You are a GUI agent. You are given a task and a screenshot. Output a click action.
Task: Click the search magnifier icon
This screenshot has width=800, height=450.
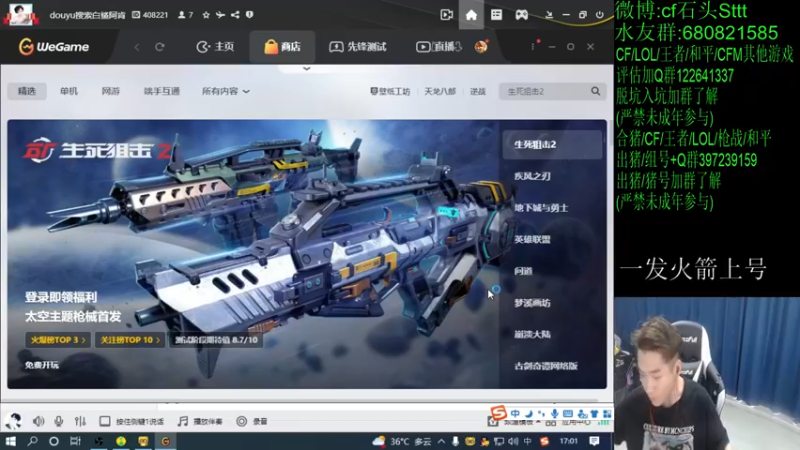pos(595,91)
